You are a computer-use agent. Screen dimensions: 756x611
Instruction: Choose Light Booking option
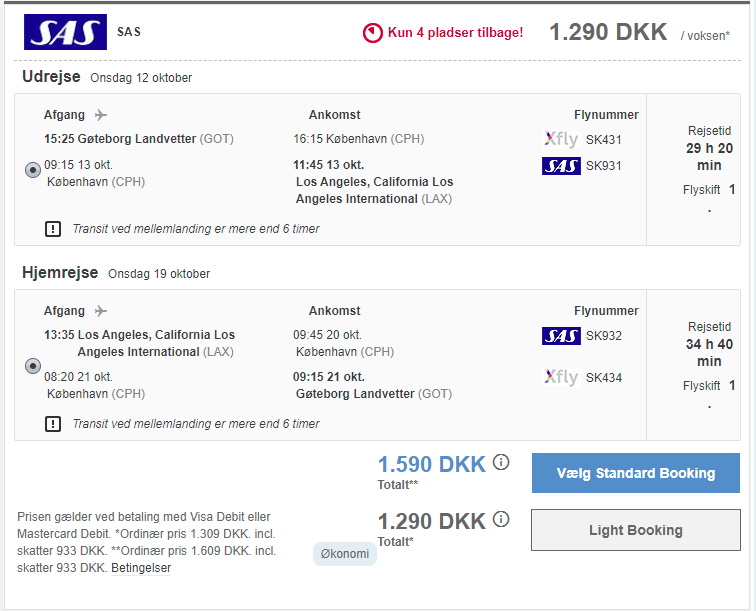pos(635,530)
